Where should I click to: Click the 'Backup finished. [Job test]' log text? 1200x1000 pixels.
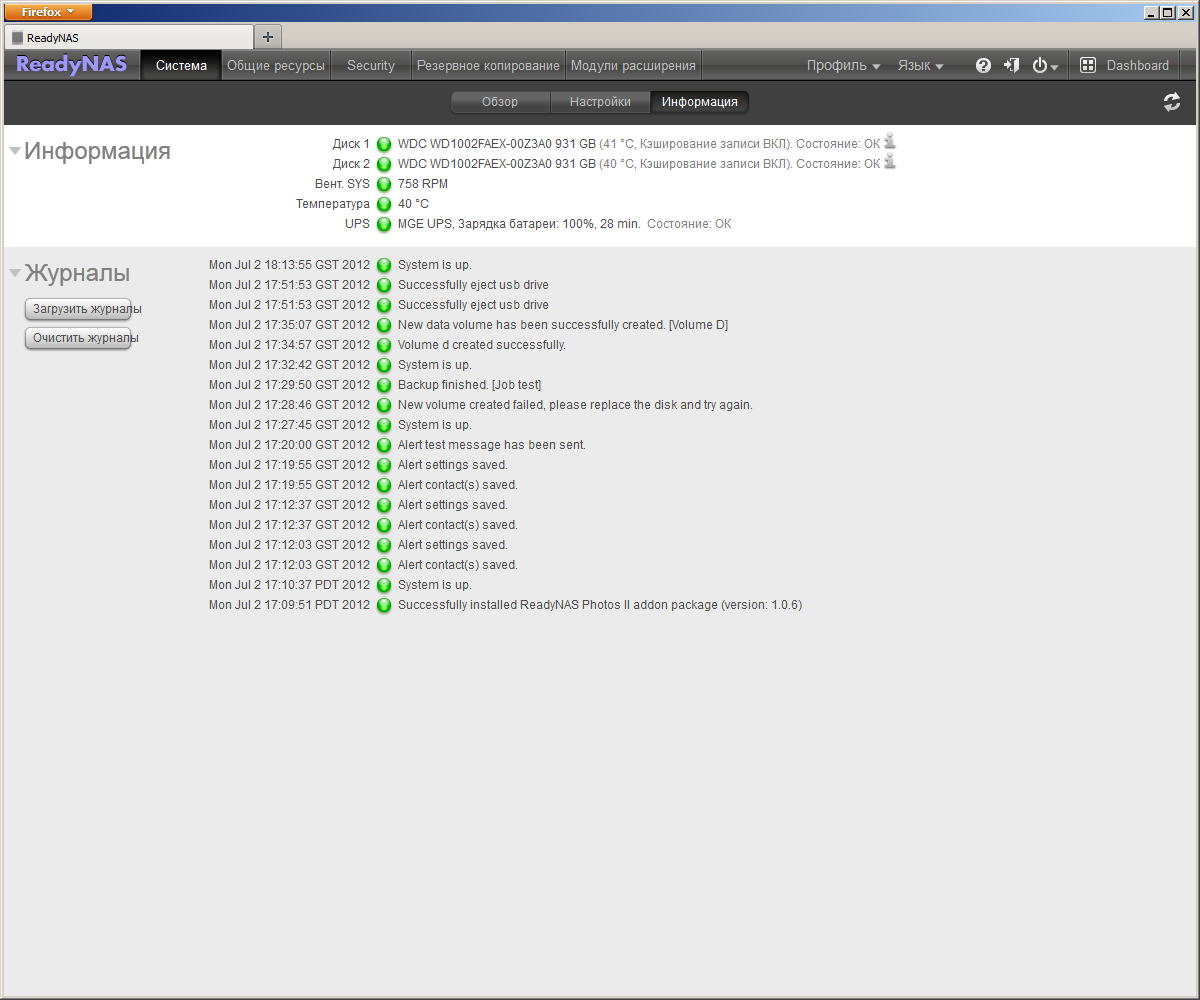point(469,385)
